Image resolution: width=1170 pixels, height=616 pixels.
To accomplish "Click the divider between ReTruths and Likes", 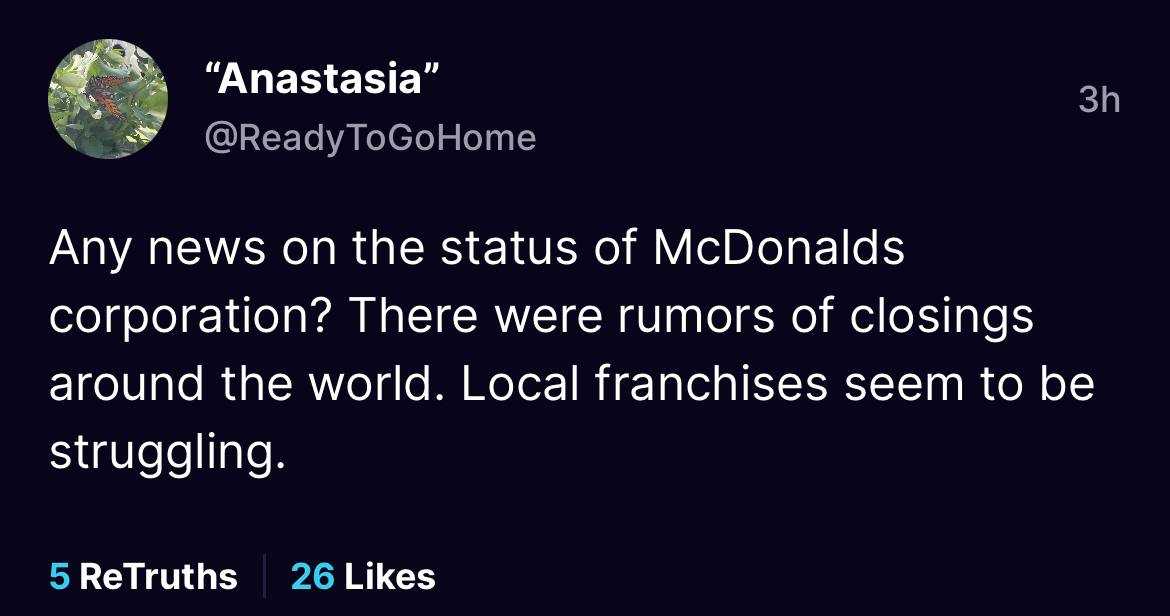I will [x=264, y=576].
